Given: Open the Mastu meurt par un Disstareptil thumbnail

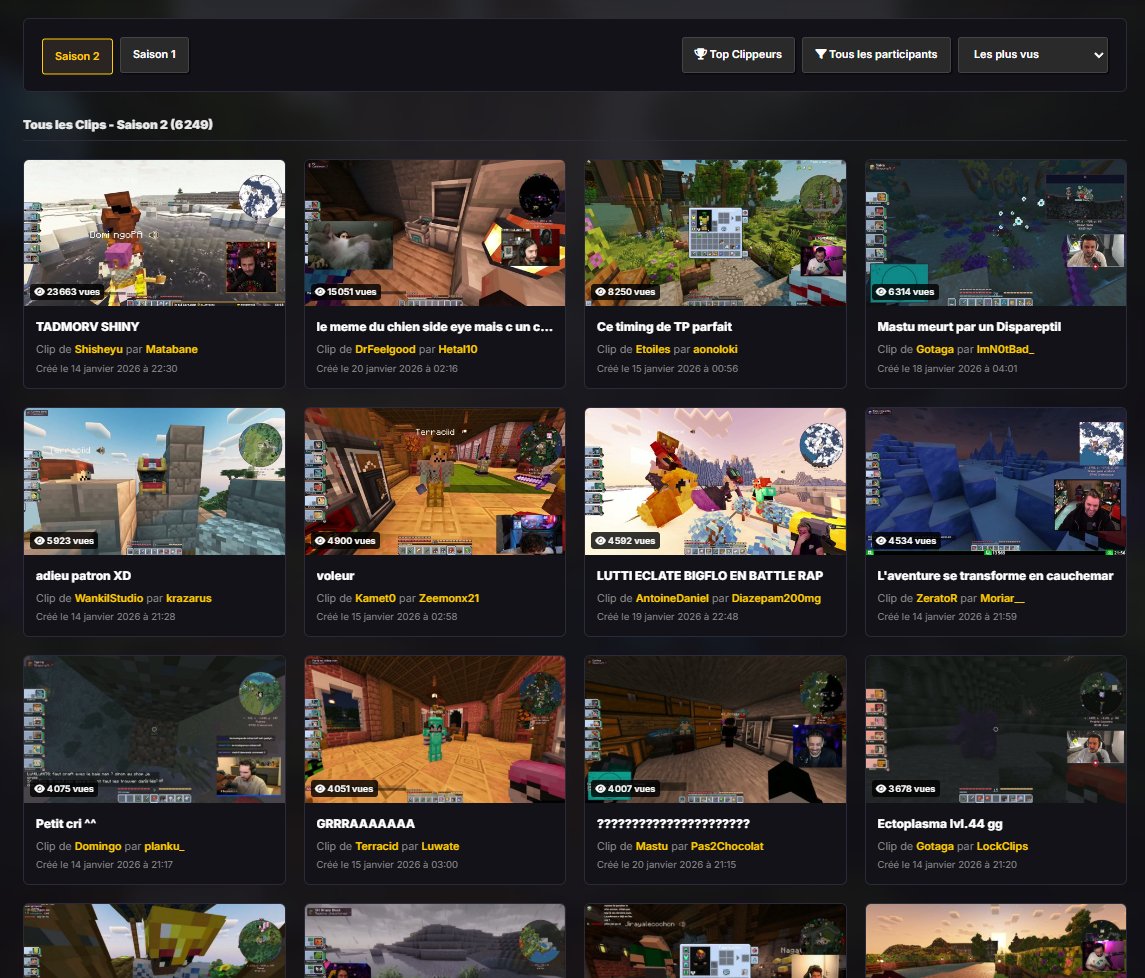Looking at the screenshot, I should (x=996, y=233).
